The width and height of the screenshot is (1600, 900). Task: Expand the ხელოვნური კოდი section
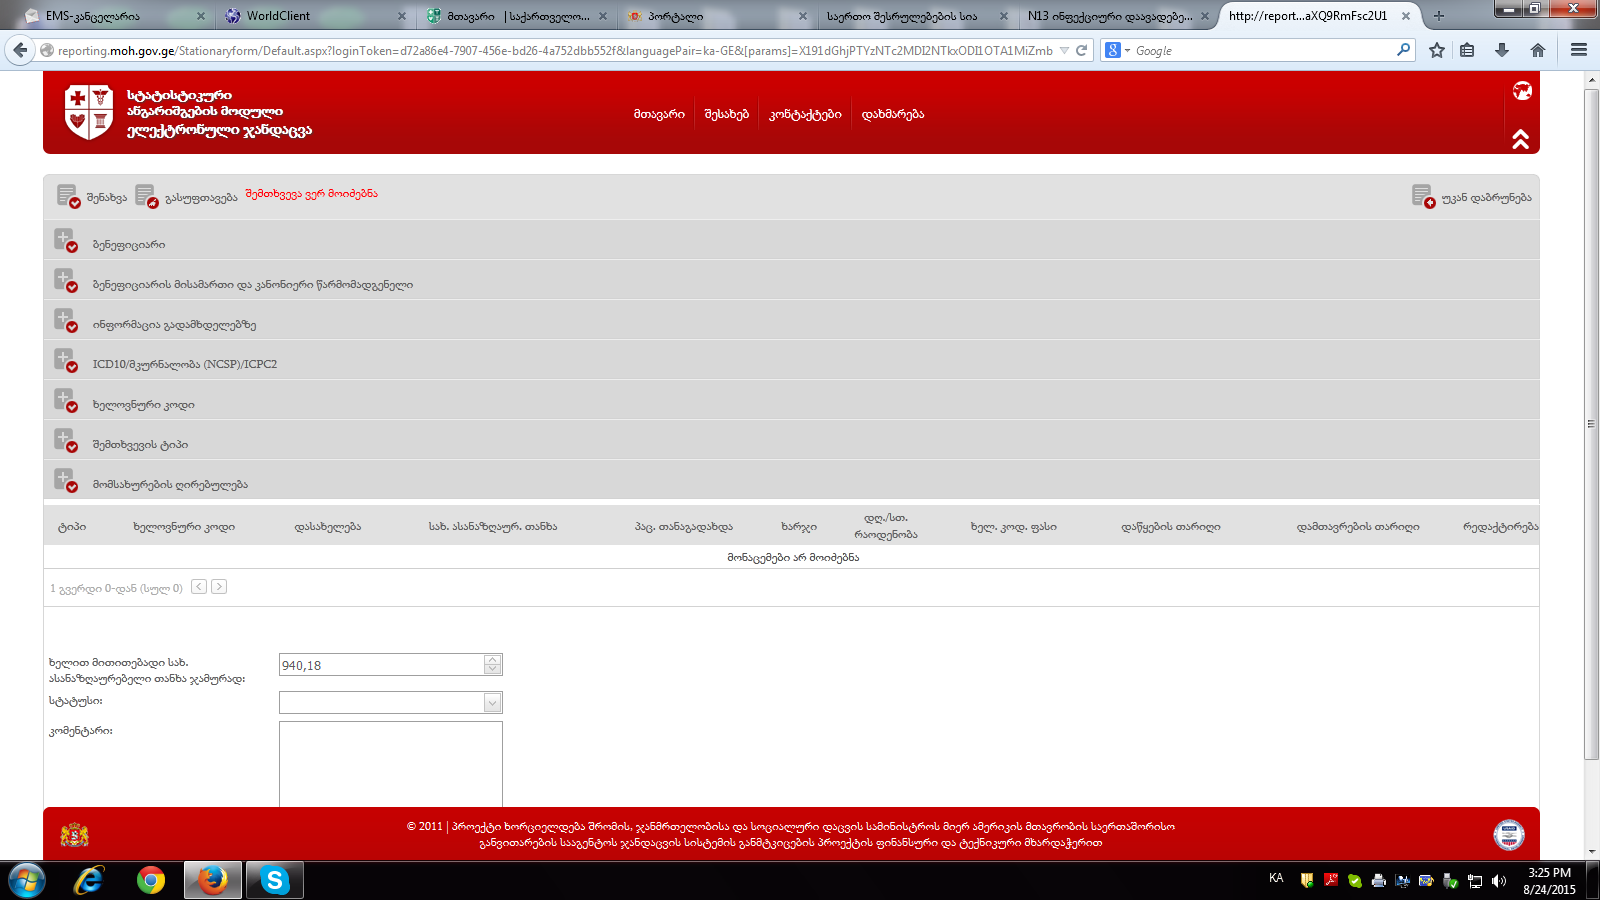[x=65, y=401]
